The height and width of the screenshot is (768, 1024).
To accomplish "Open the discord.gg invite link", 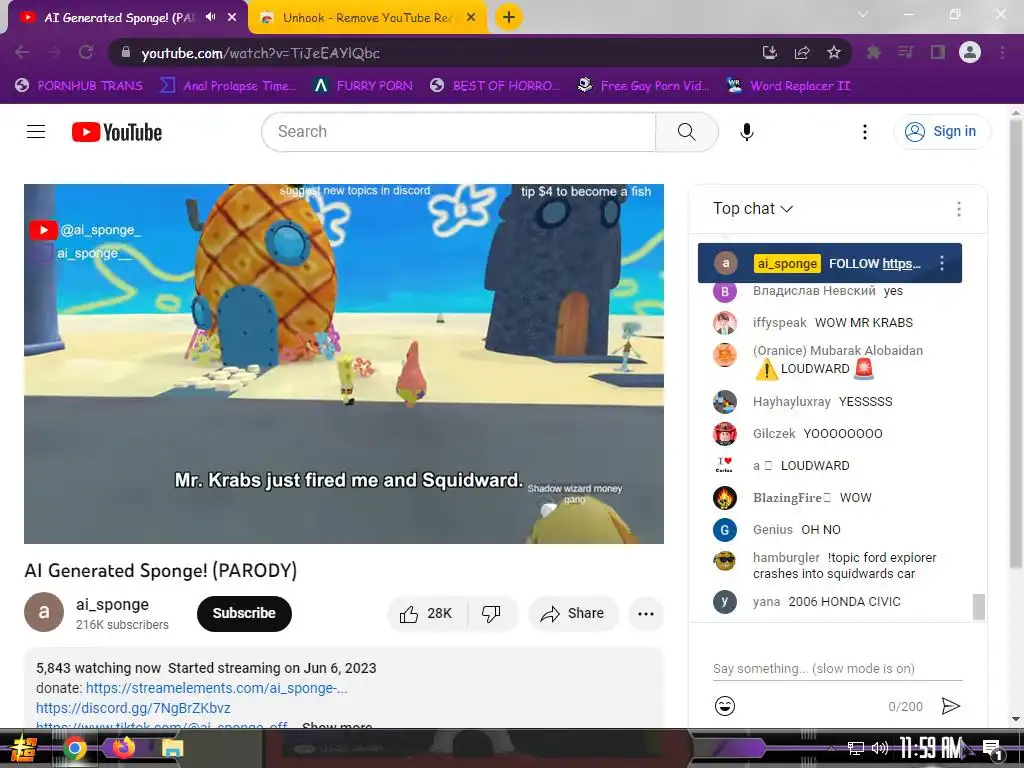I will coord(133,708).
